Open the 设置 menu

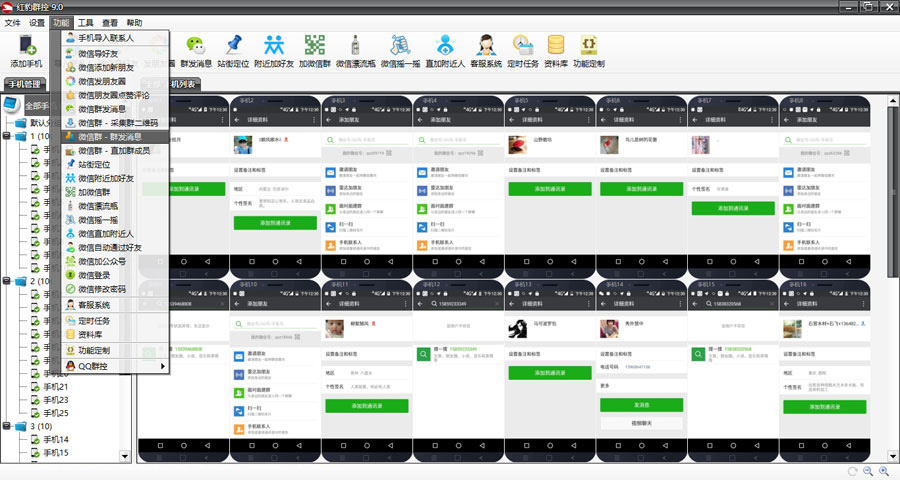[37, 23]
